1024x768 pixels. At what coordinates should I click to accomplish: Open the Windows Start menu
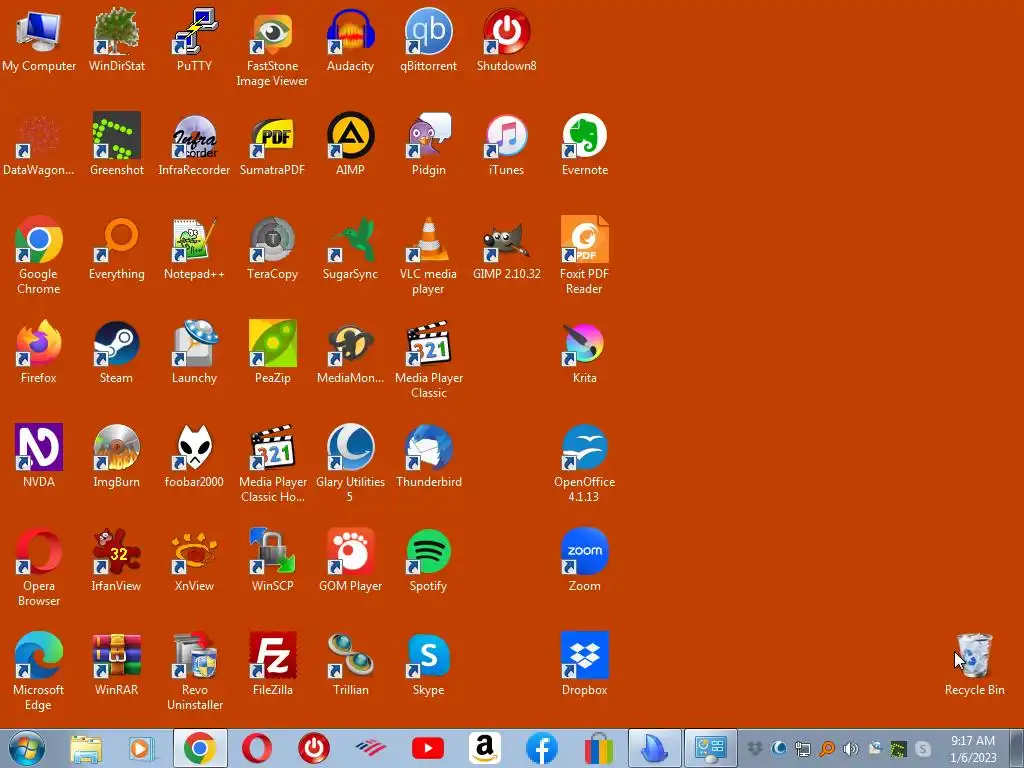(27, 748)
